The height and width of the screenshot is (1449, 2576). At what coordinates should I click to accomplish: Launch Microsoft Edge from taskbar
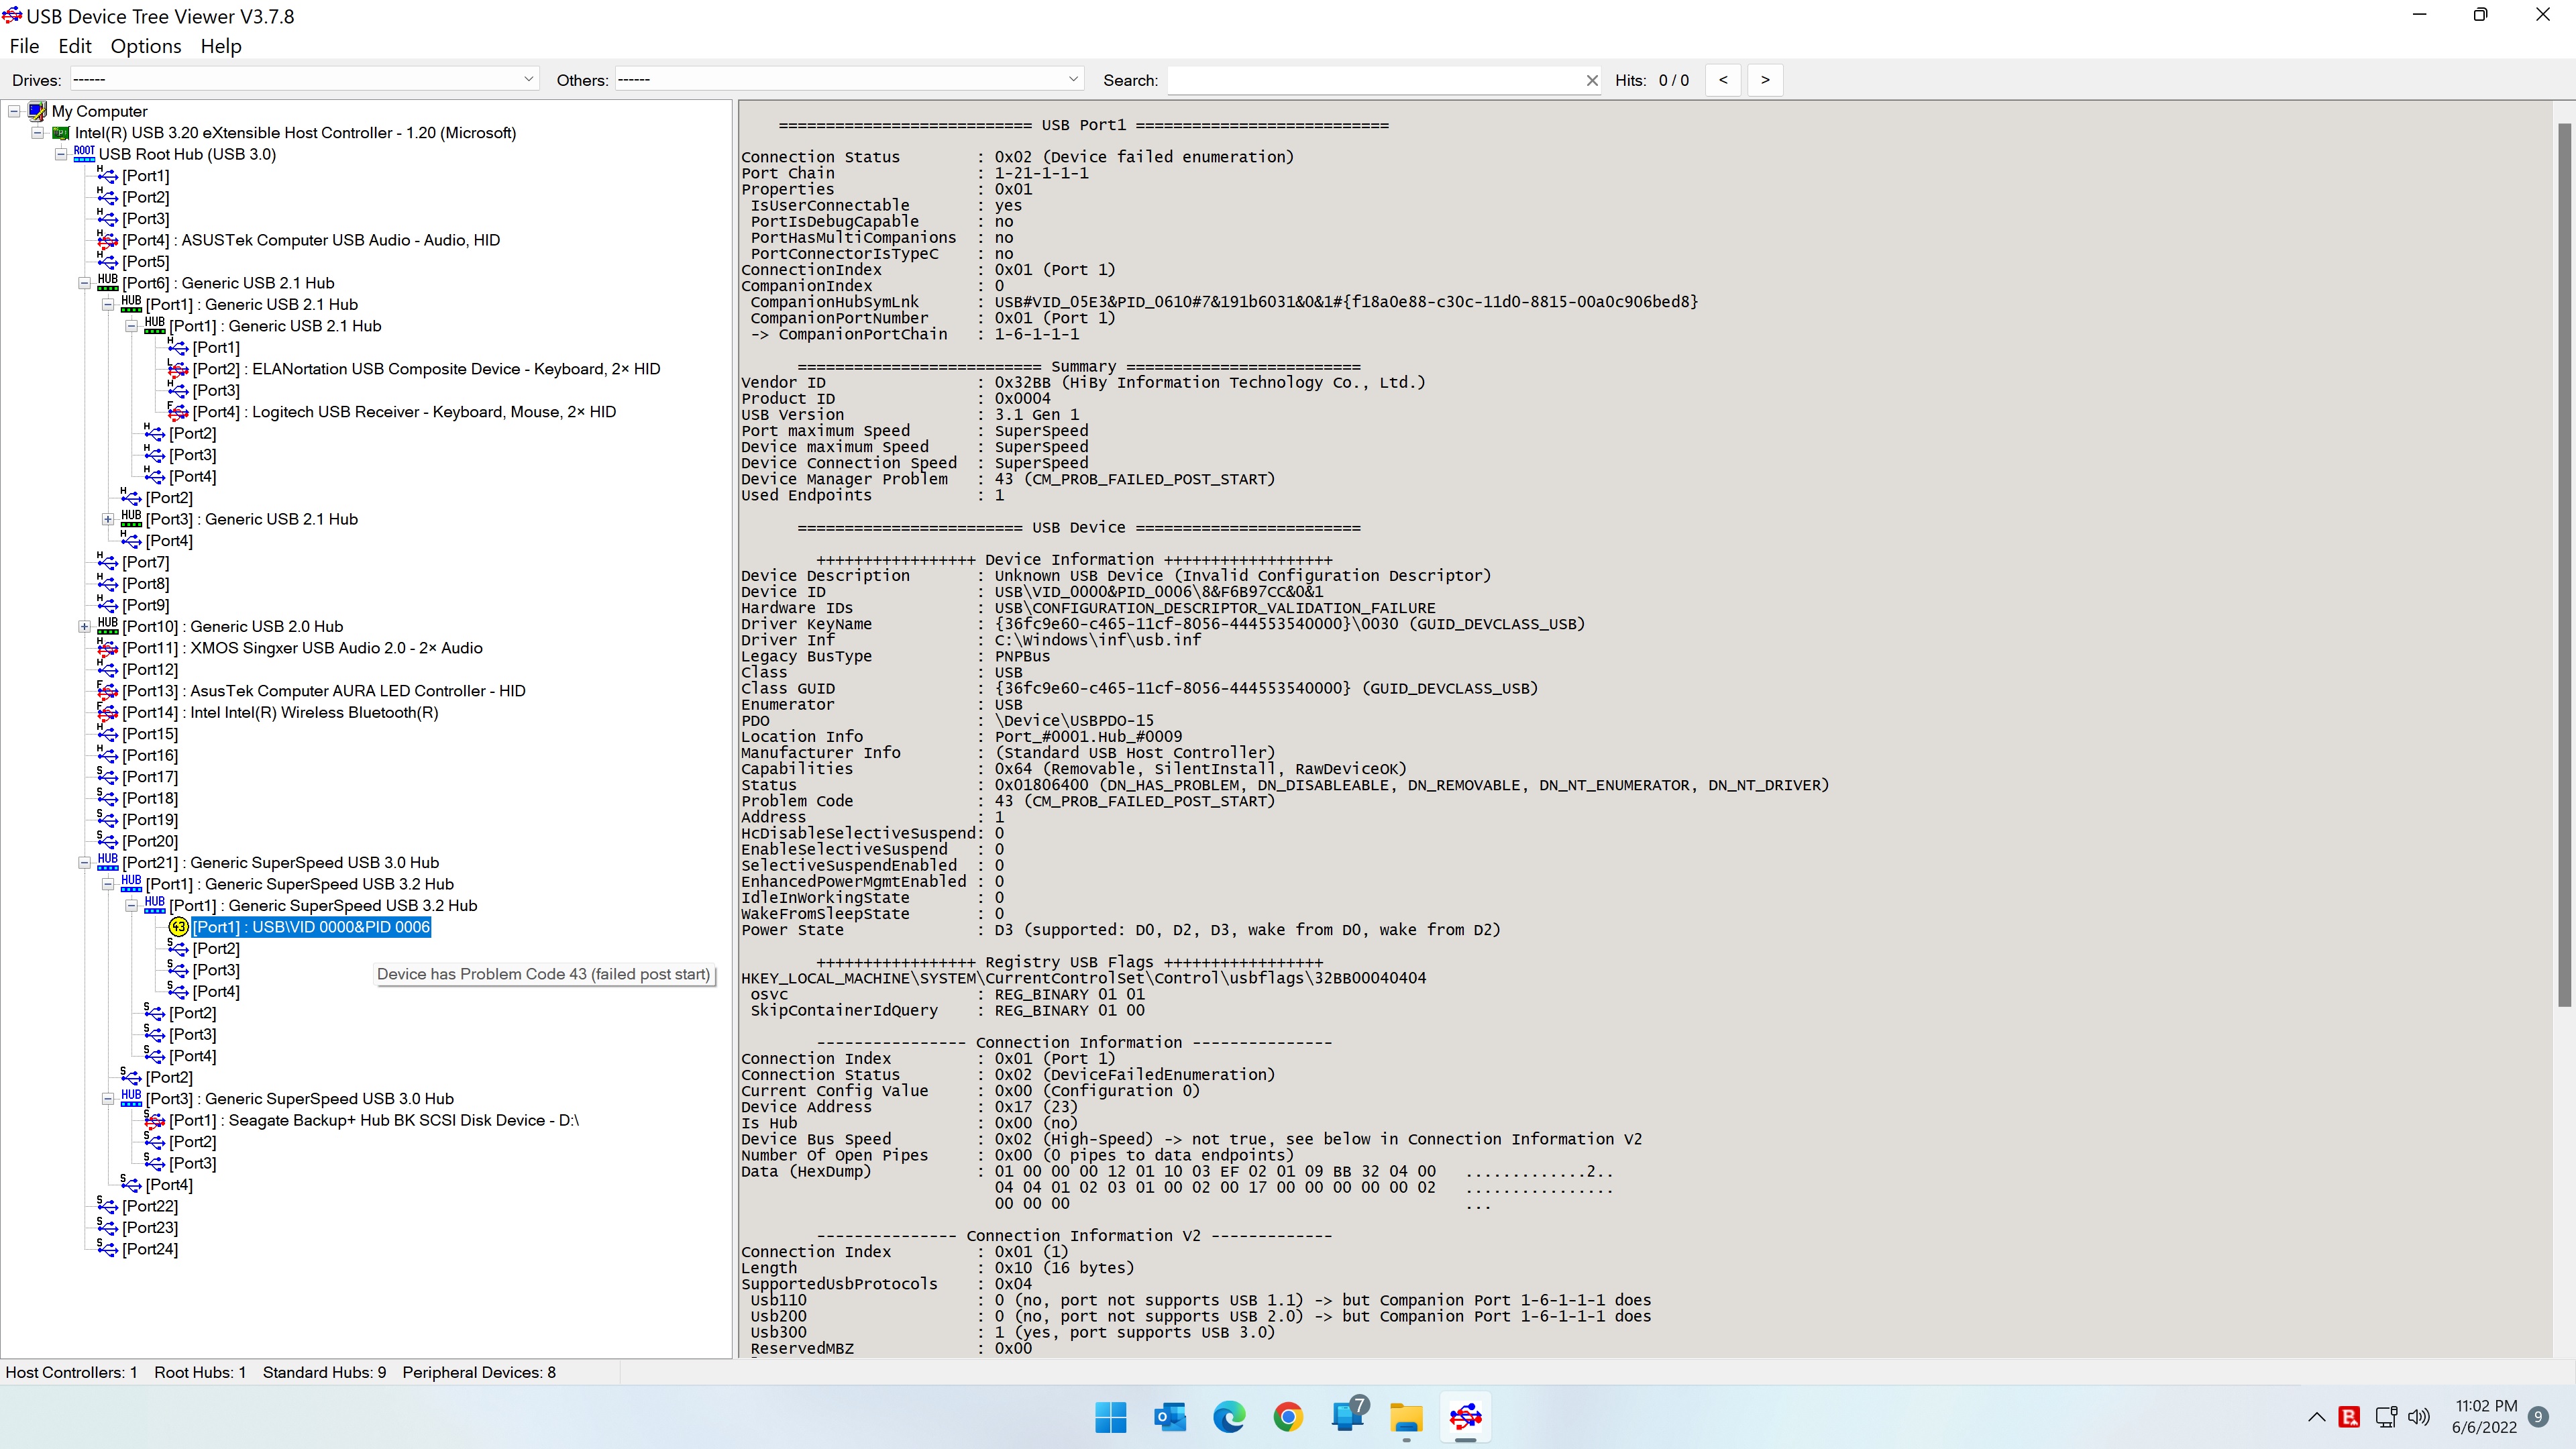[1229, 1416]
